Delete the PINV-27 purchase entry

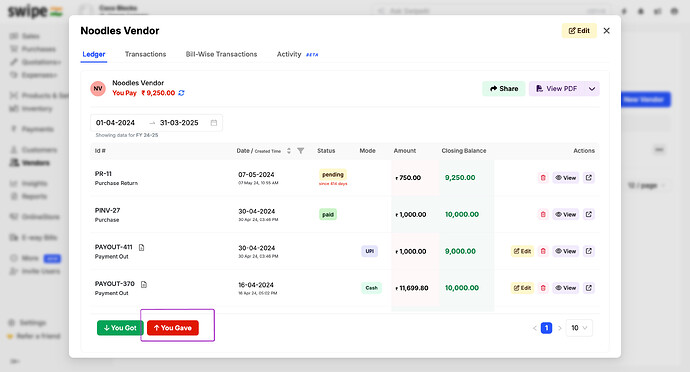coord(543,214)
